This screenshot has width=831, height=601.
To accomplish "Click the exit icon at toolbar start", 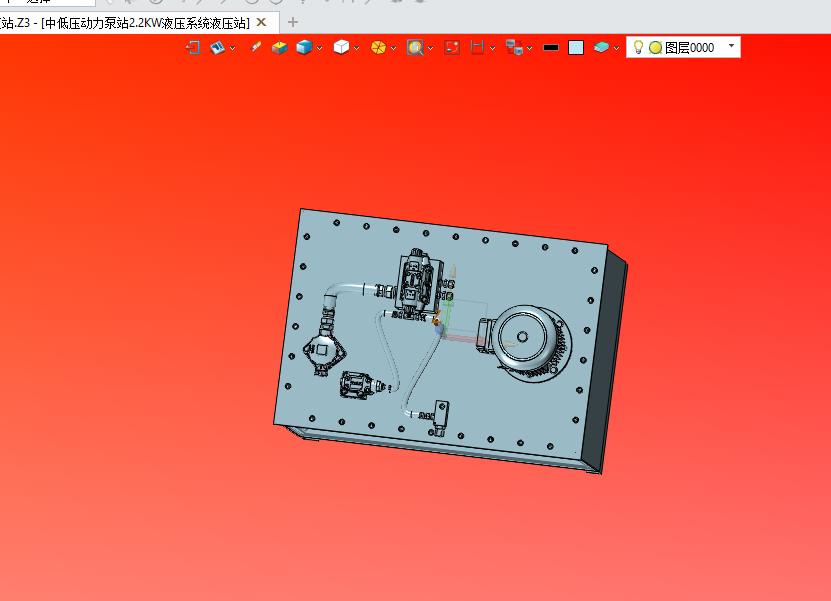I will [193, 48].
